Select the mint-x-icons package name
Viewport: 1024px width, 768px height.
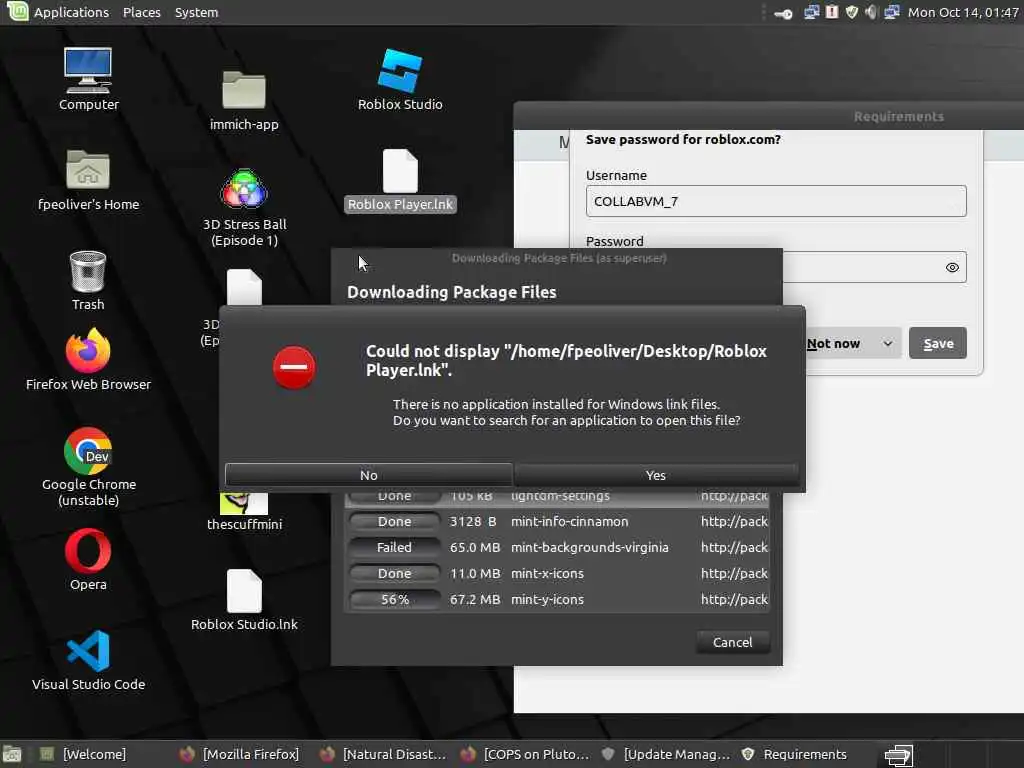(547, 573)
